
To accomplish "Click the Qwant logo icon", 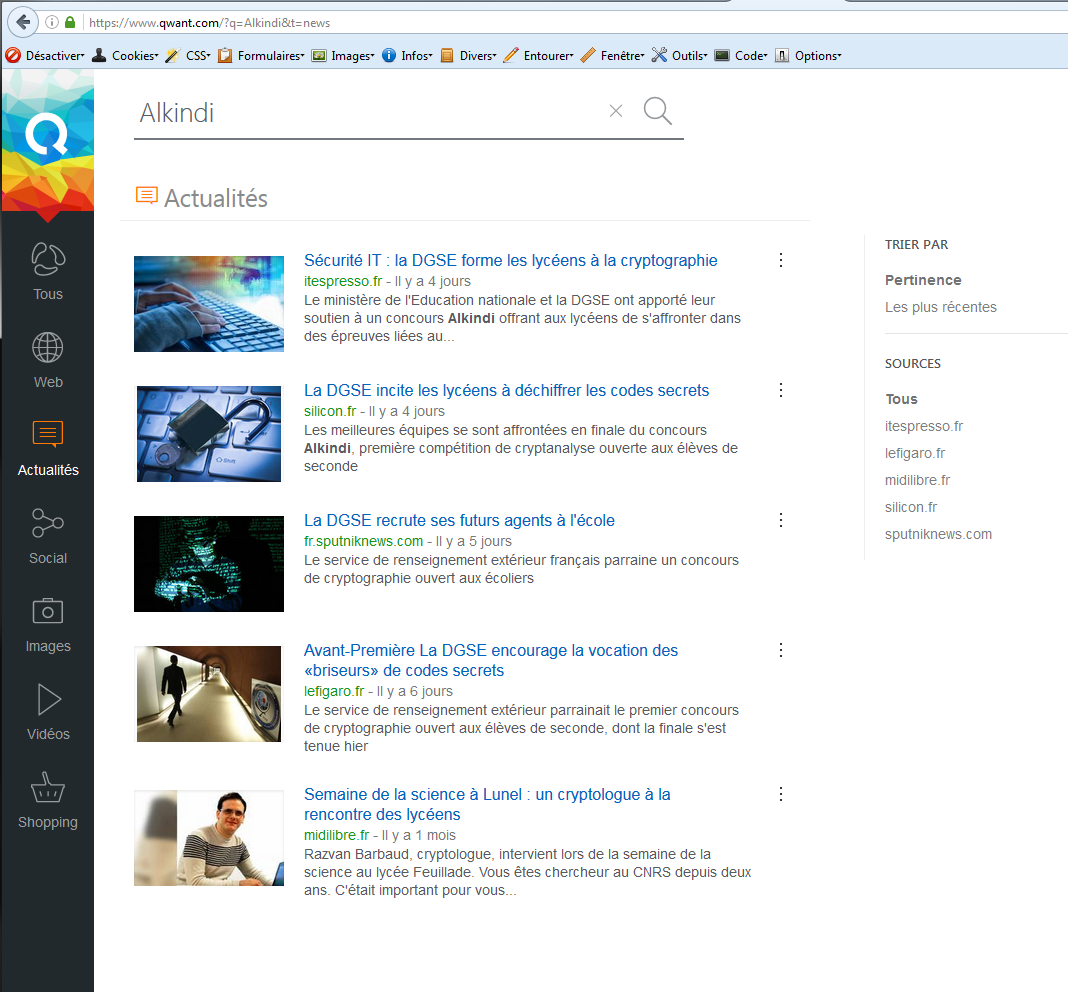I will tap(47, 135).
